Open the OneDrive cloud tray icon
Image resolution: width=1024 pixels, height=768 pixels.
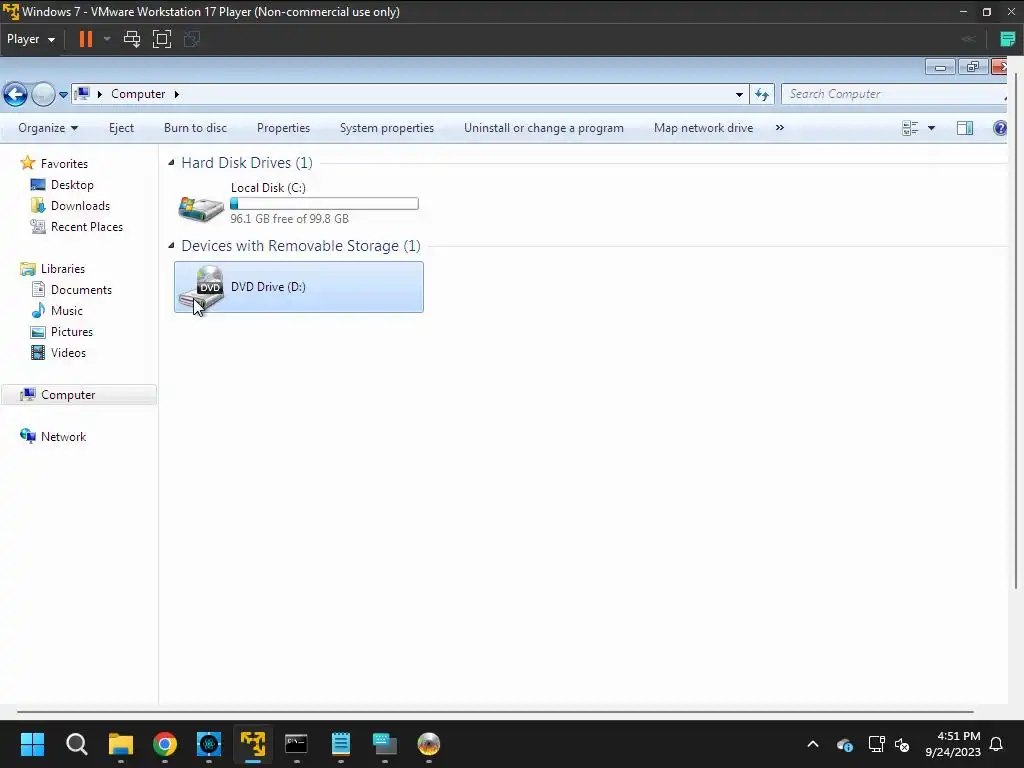pos(844,744)
